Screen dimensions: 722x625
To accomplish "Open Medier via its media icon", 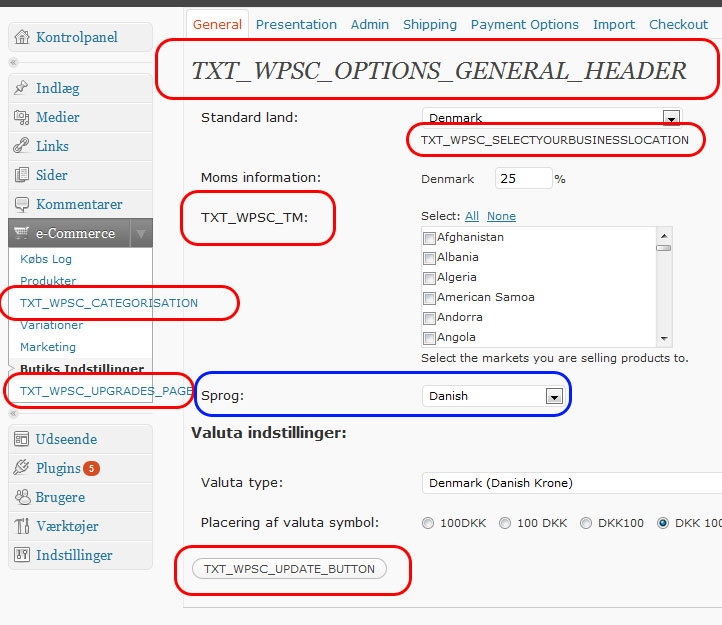I will (x=22, y=117).
